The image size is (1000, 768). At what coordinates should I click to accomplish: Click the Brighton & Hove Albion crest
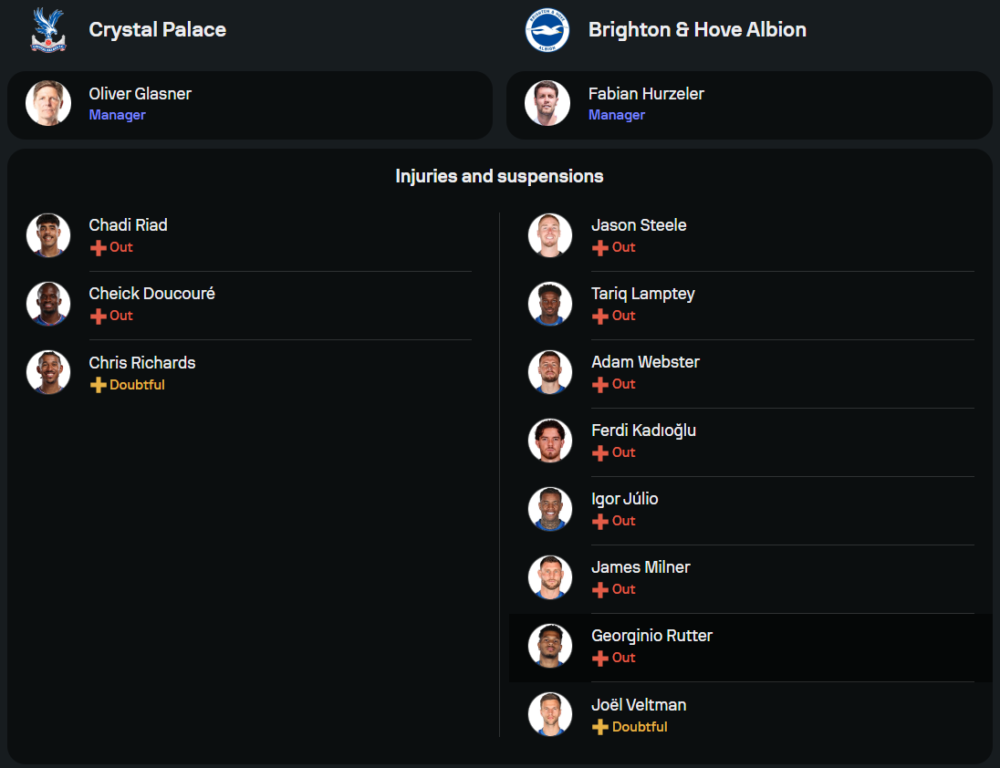tap(547, 30)
